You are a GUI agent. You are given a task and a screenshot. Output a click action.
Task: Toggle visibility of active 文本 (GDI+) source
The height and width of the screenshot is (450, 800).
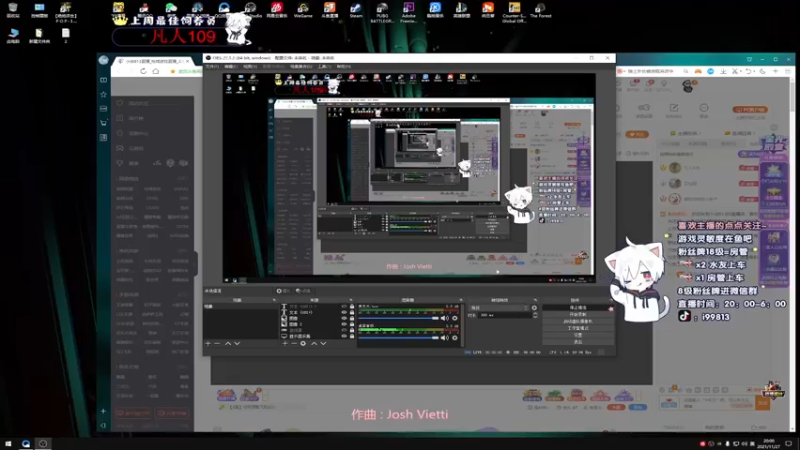click(x=344, y=312)
